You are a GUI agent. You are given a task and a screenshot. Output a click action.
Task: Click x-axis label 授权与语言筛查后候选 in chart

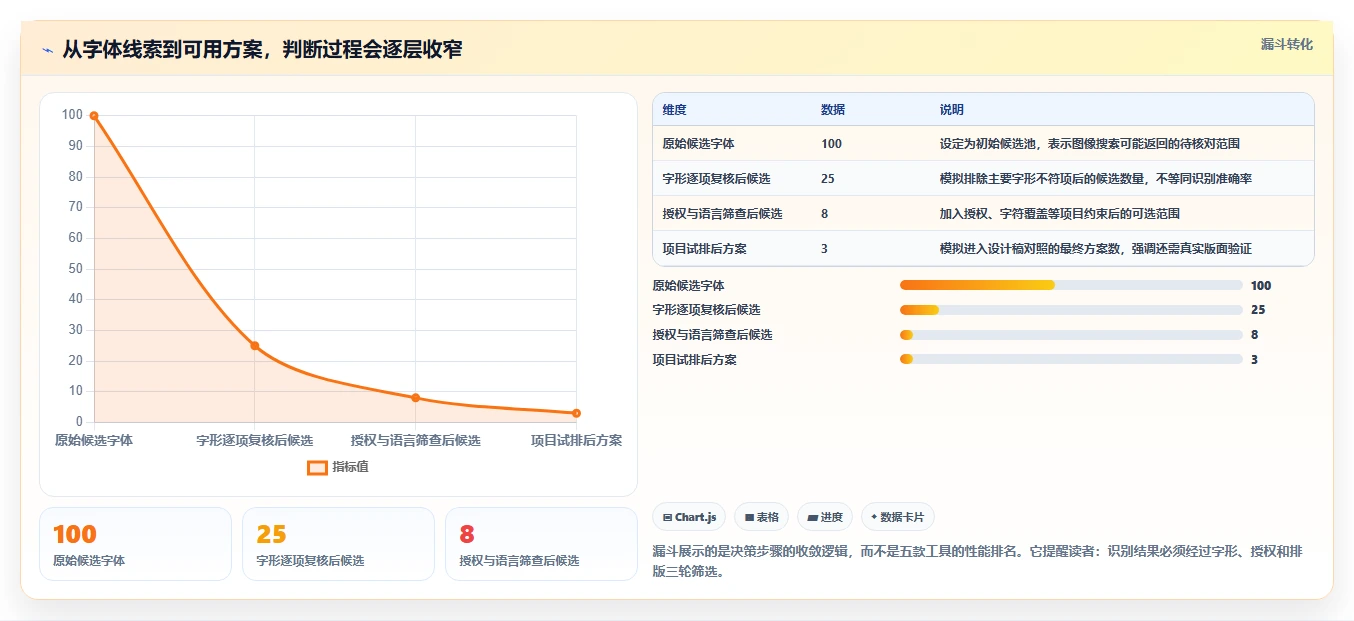[x=415, y=440]
